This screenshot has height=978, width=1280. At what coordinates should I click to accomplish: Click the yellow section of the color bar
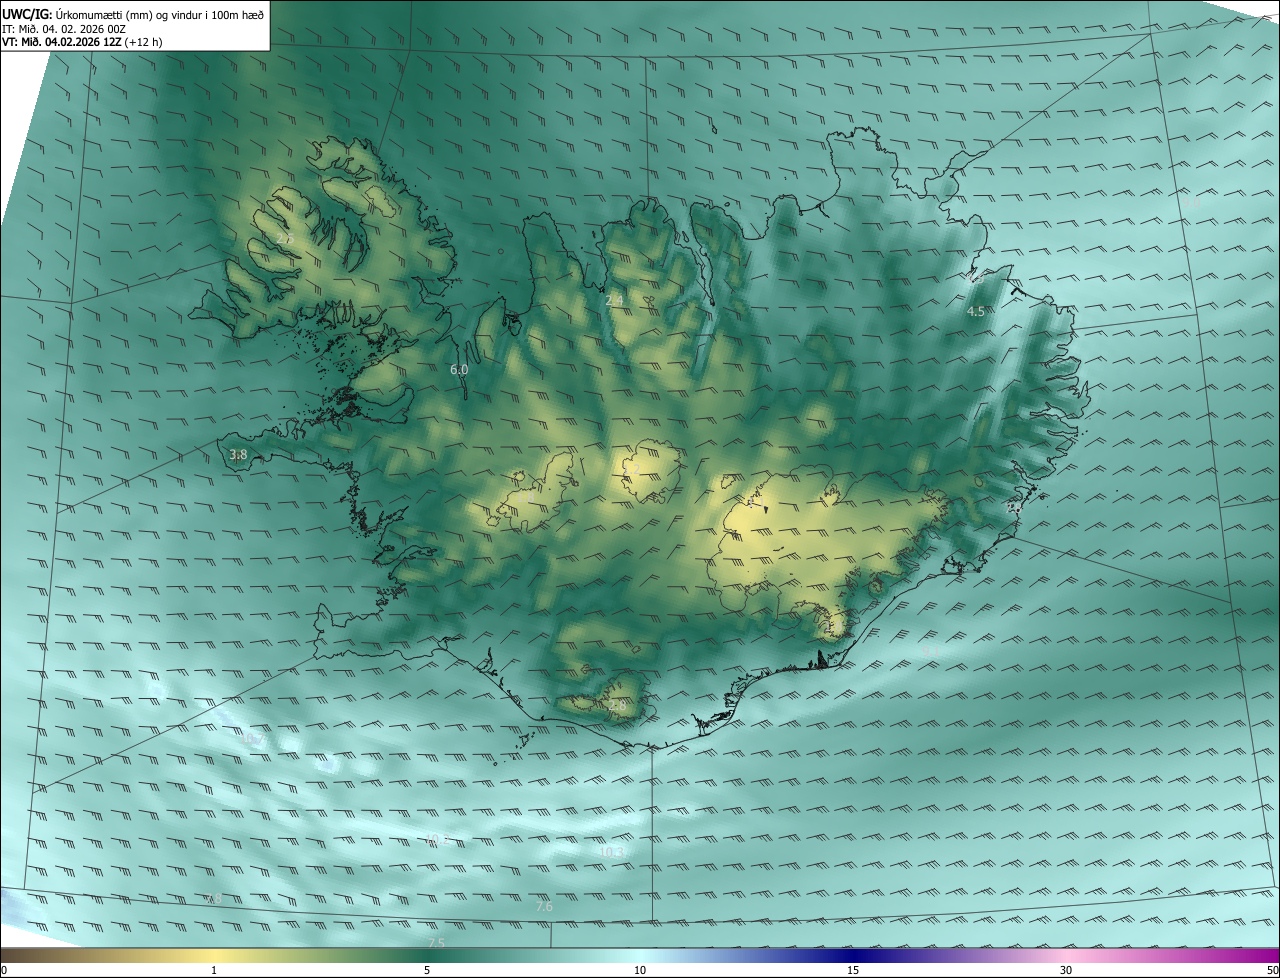[x=214, y=955]
